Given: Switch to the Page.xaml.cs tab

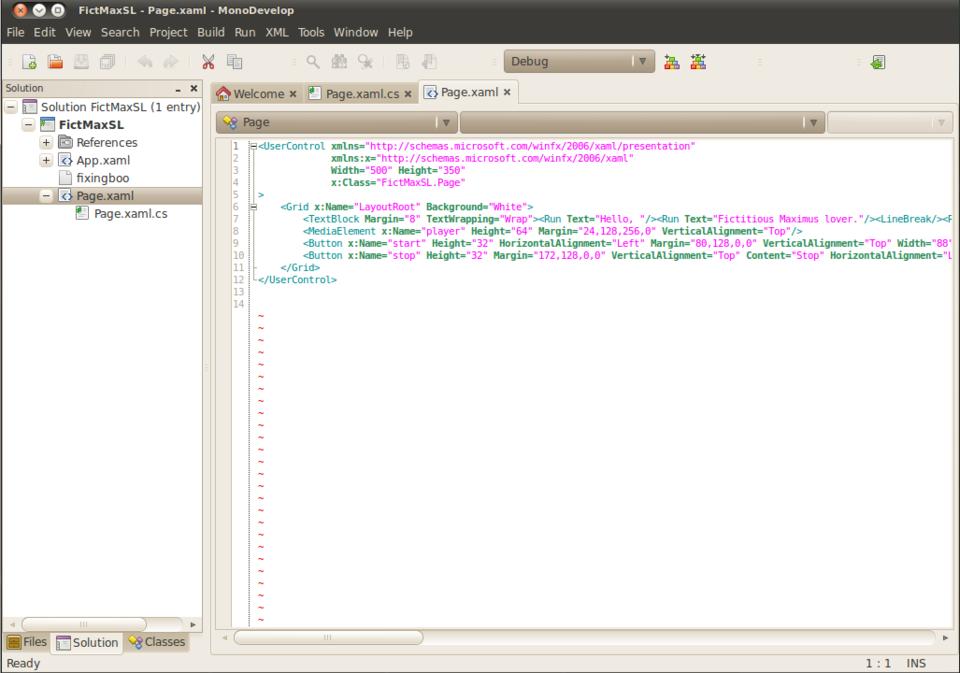Looking at the screenshot, I should pos(362,93).
